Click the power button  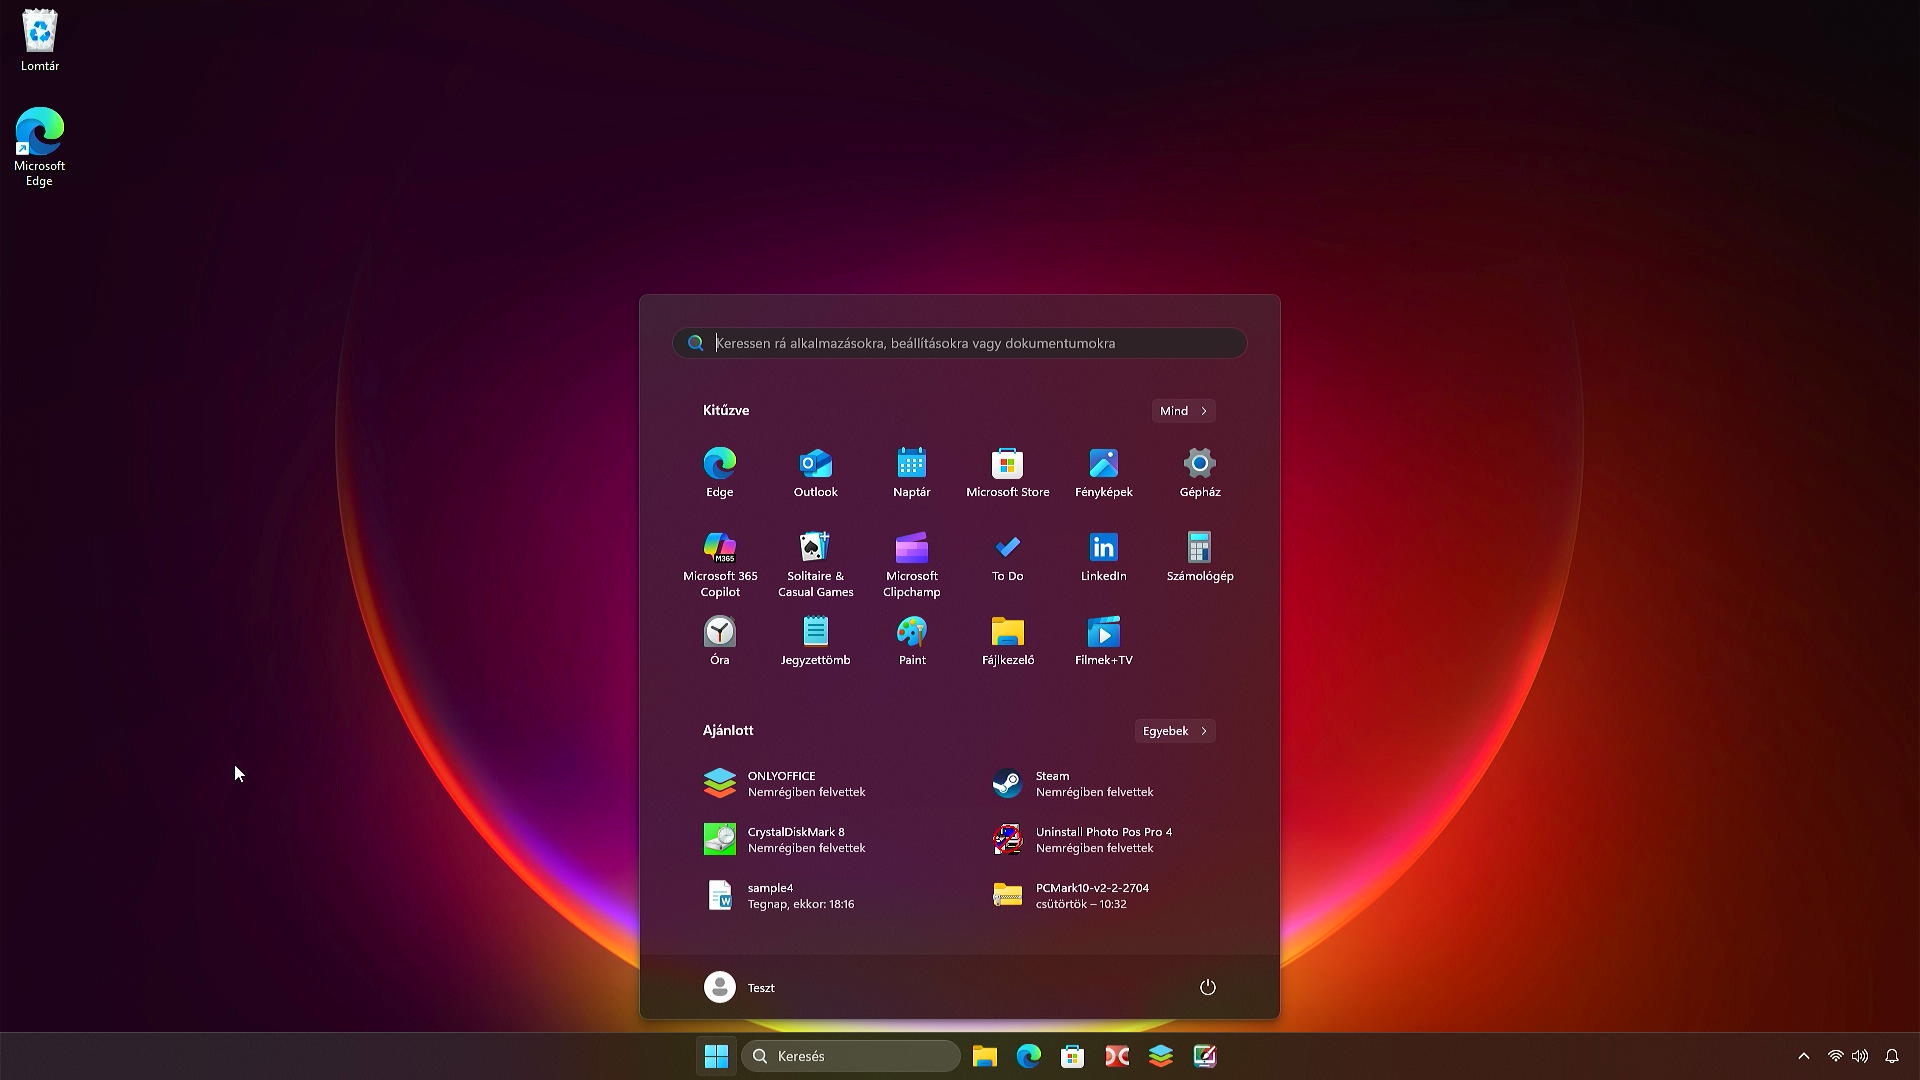(x=1207, y=987)
